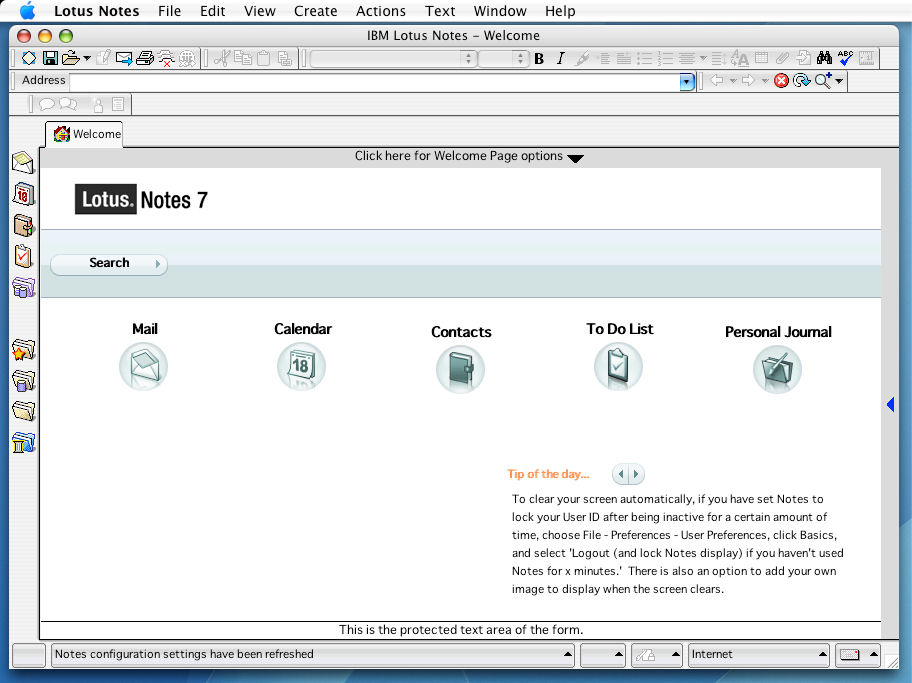Screen dimensions: 912x683
Task: Open the Help menu
Action: coord(560,11)
